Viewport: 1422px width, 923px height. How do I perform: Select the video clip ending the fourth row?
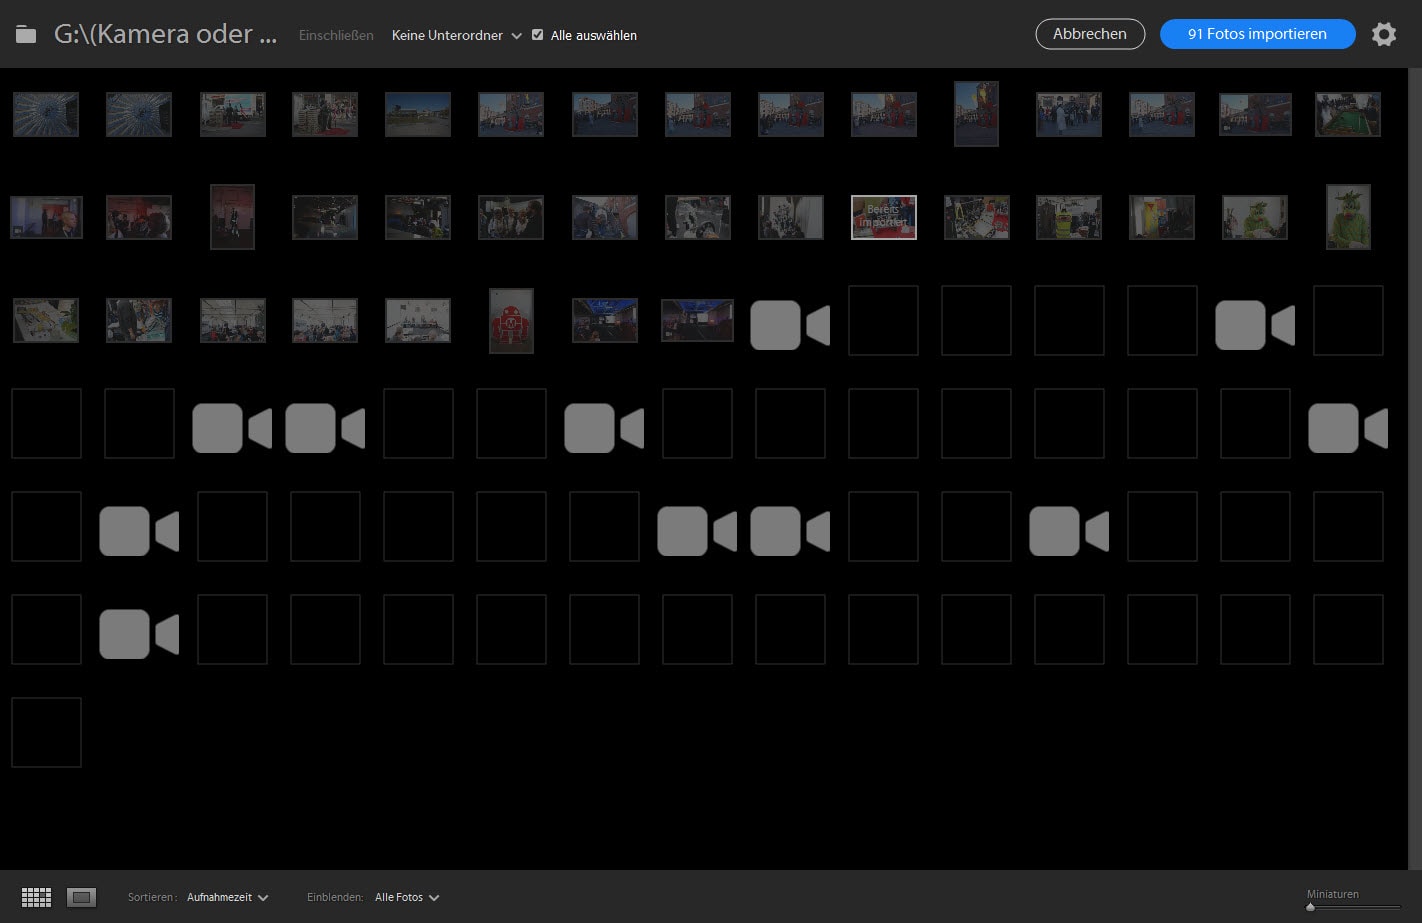pos(1347,428)
